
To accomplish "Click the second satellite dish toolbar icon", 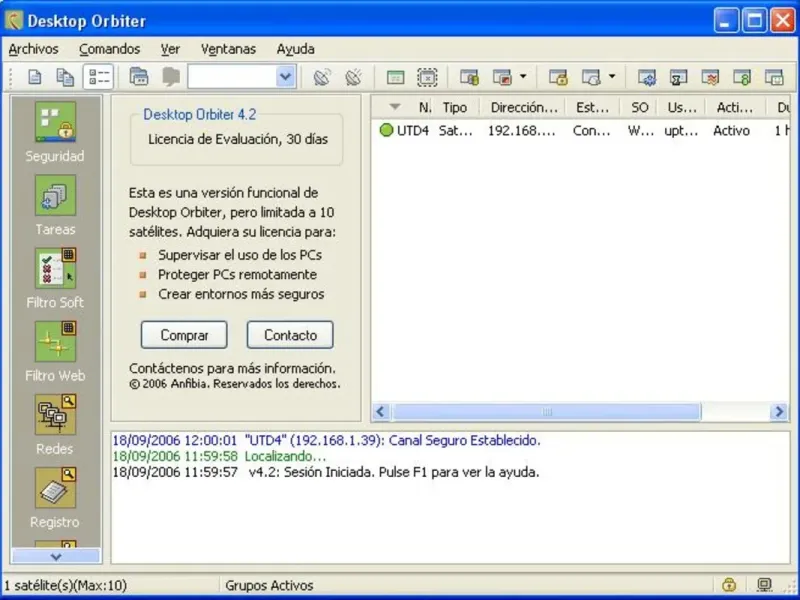I will pyautogui.click(x=354, y=78).
